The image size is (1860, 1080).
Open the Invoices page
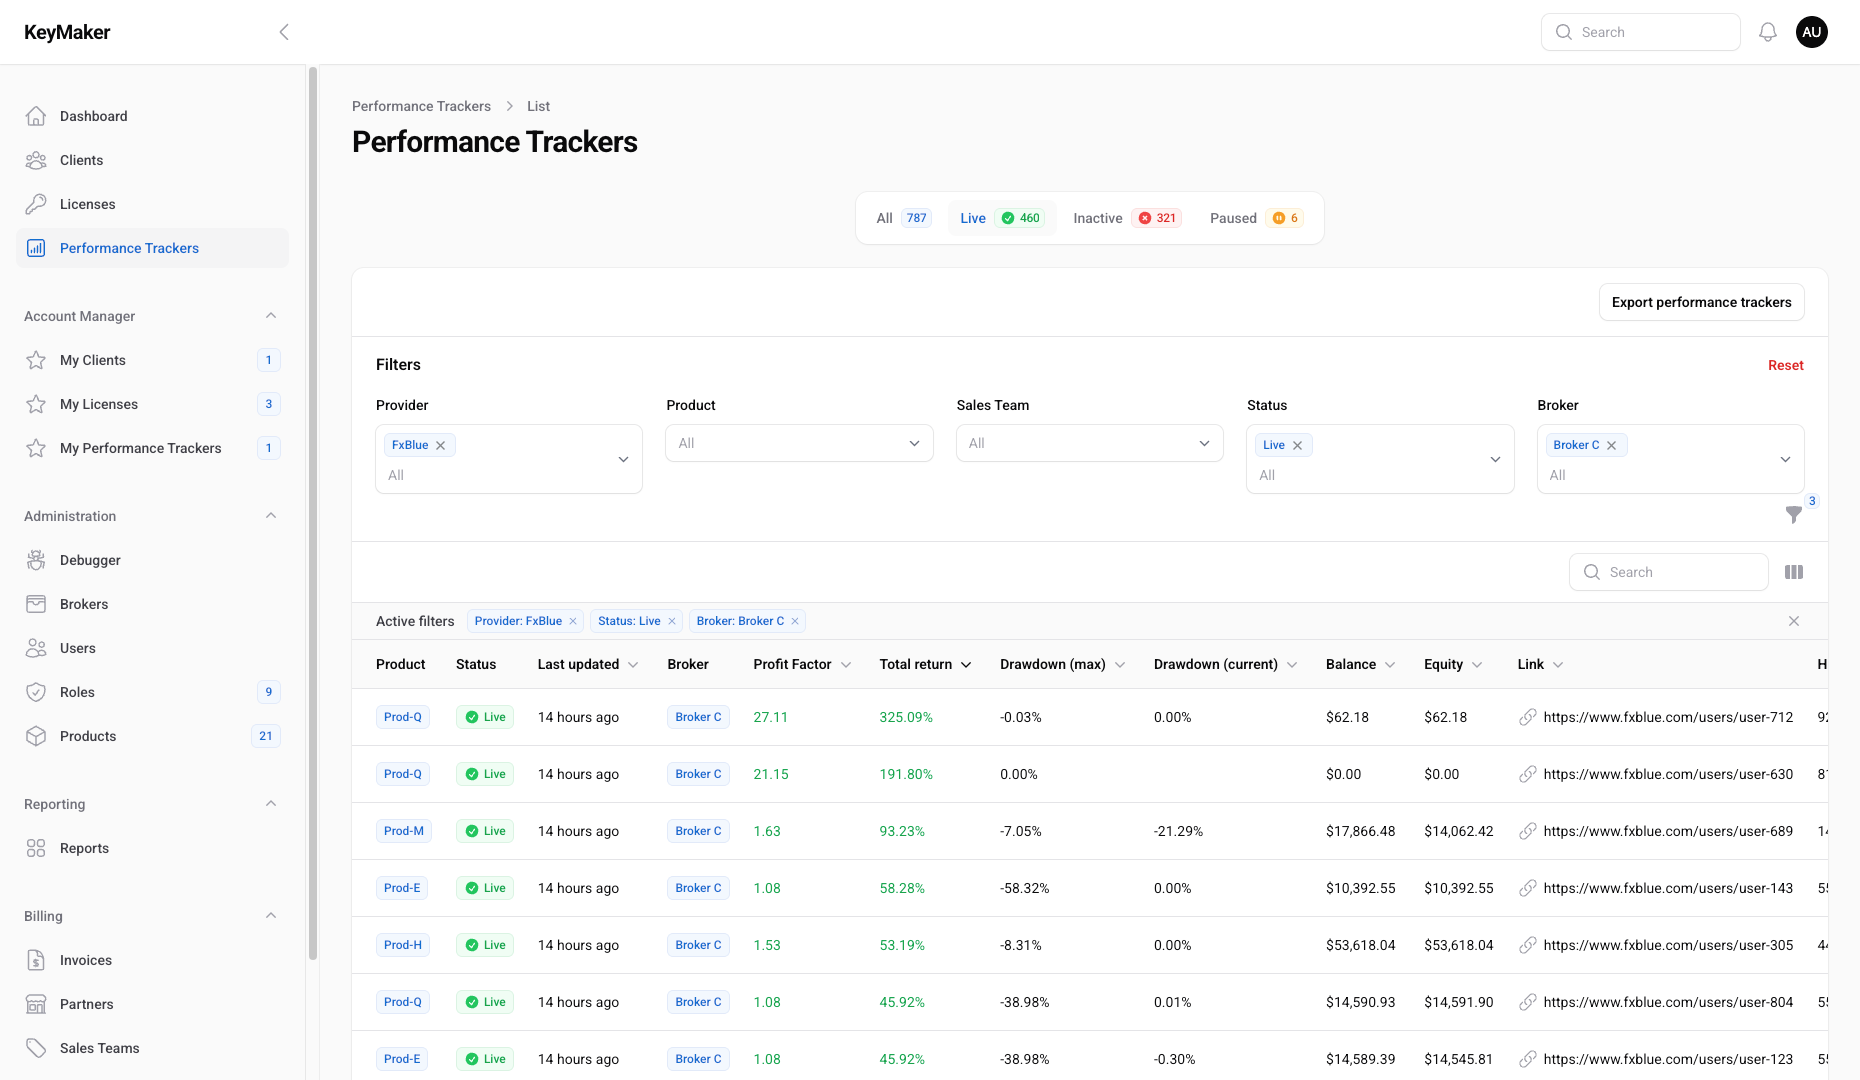152,960
